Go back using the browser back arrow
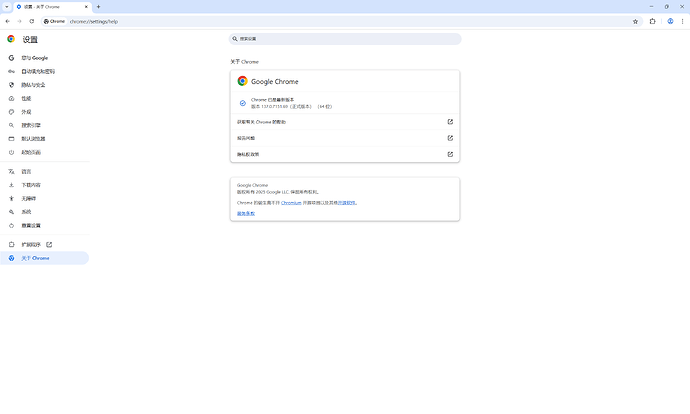The image size is (690, 414). point(7,21)
